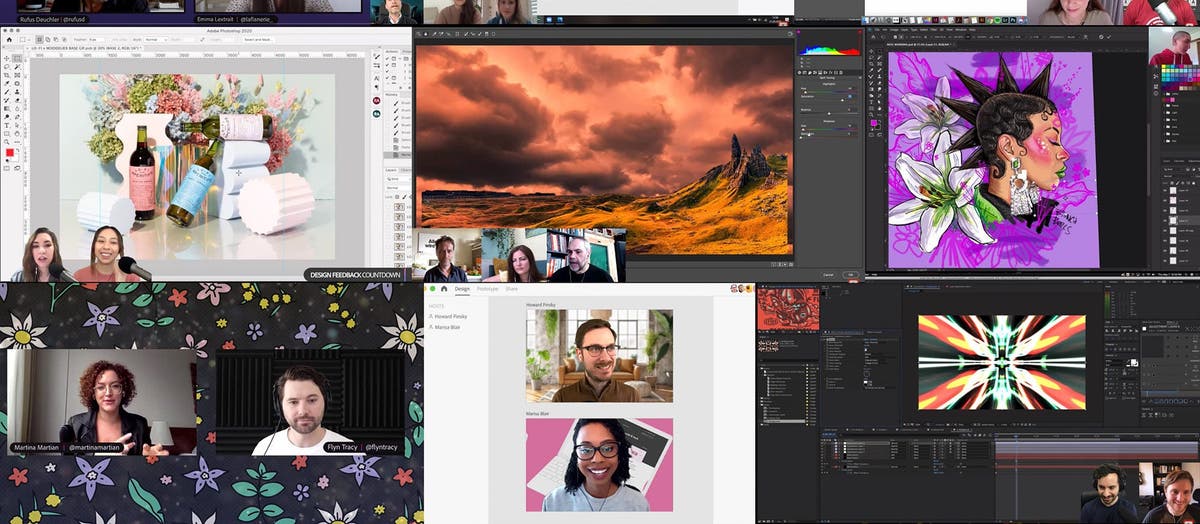The image size is (1200, 524).
Task: Switch to the Prototype tab in Adobe XD
Action: [x=488, y=289]
